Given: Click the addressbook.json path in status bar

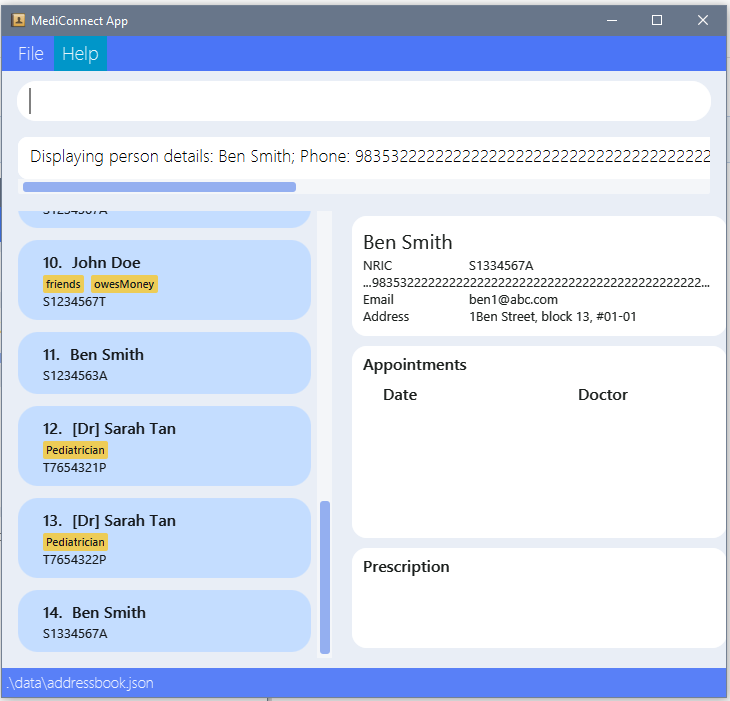Looking at the screenshot, I should 80,683.
